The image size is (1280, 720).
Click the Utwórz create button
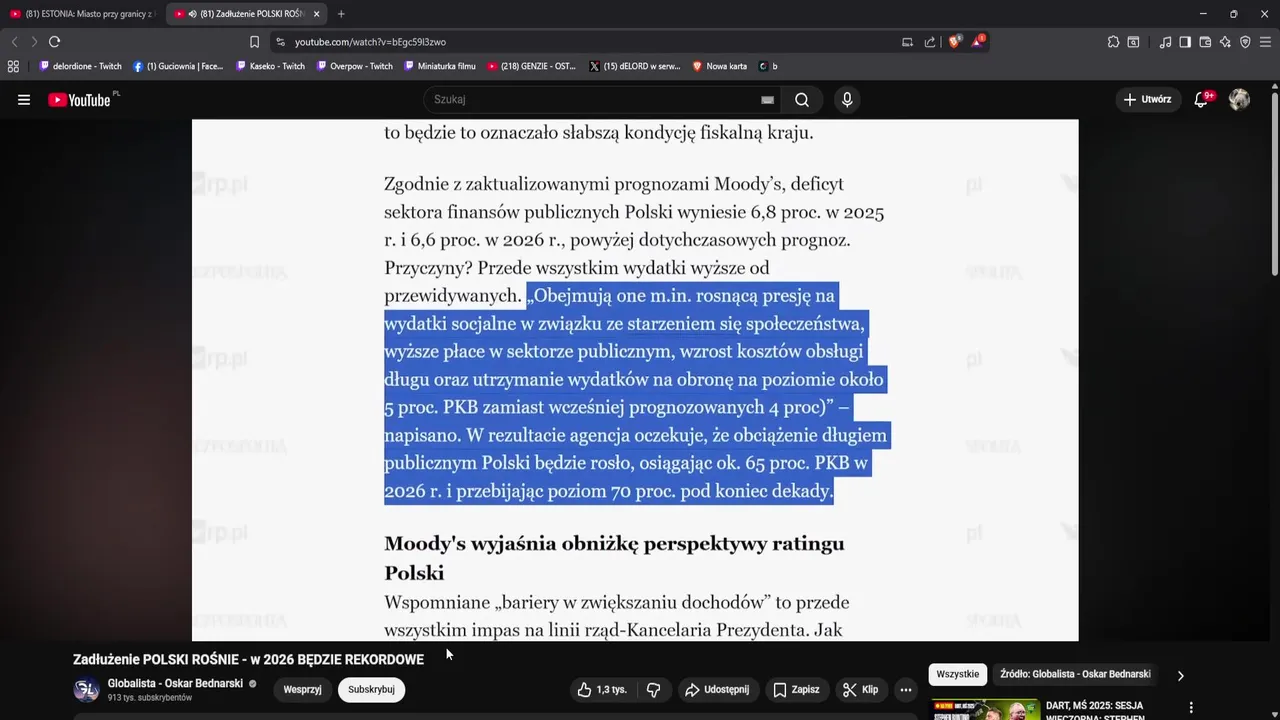pos(1147,99)
